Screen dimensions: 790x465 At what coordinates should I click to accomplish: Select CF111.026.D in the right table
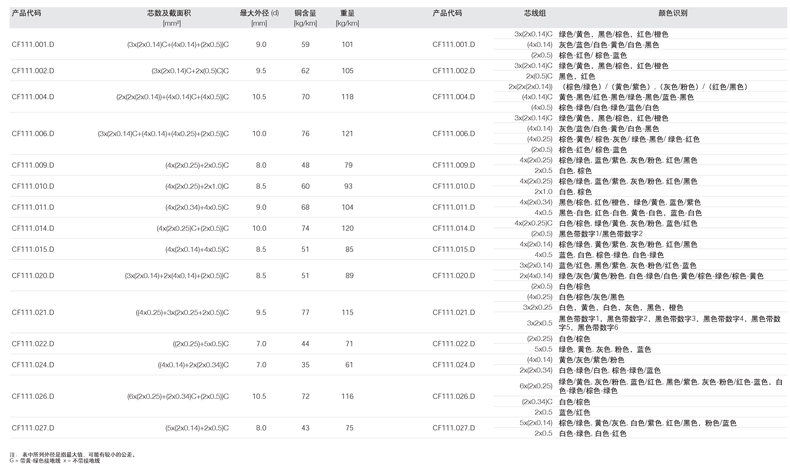coord(453,396)
